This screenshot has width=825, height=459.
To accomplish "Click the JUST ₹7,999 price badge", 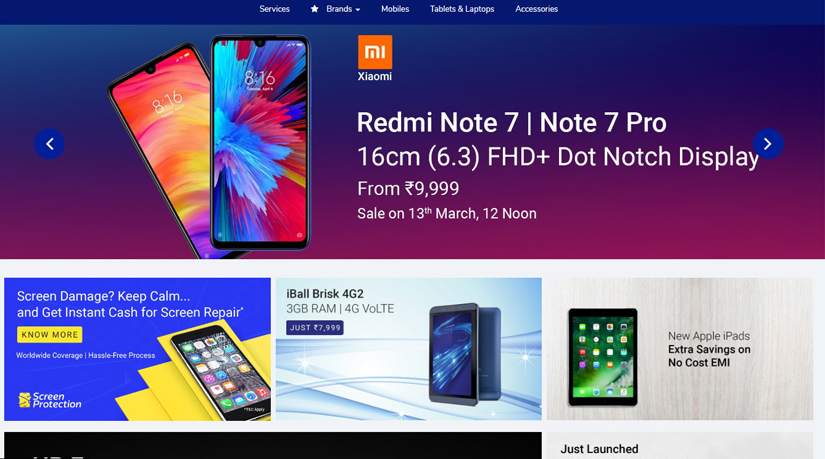I will click(x=315, y=327).
